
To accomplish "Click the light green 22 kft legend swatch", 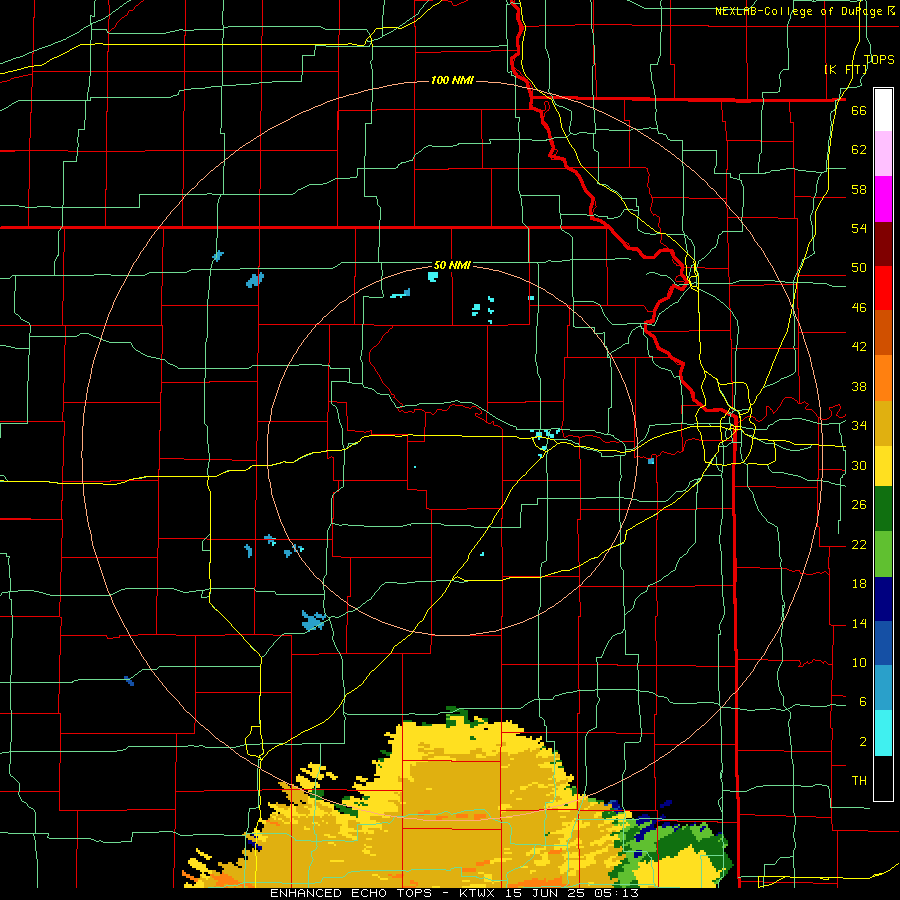I will click(883, 554).
